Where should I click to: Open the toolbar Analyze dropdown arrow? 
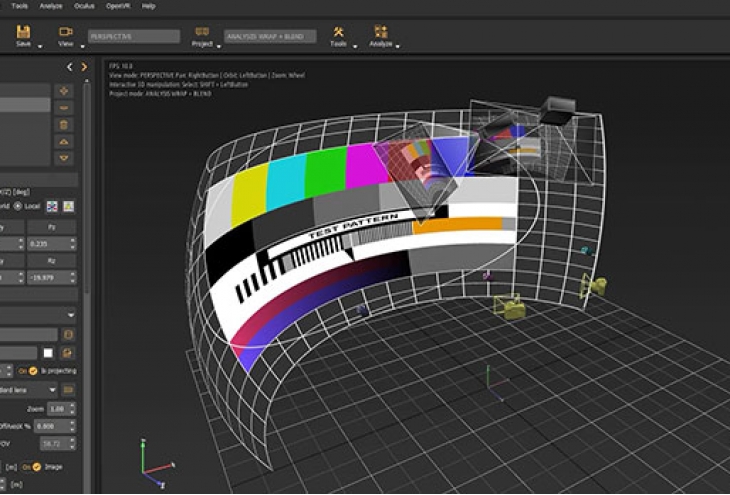coord(398,46)
